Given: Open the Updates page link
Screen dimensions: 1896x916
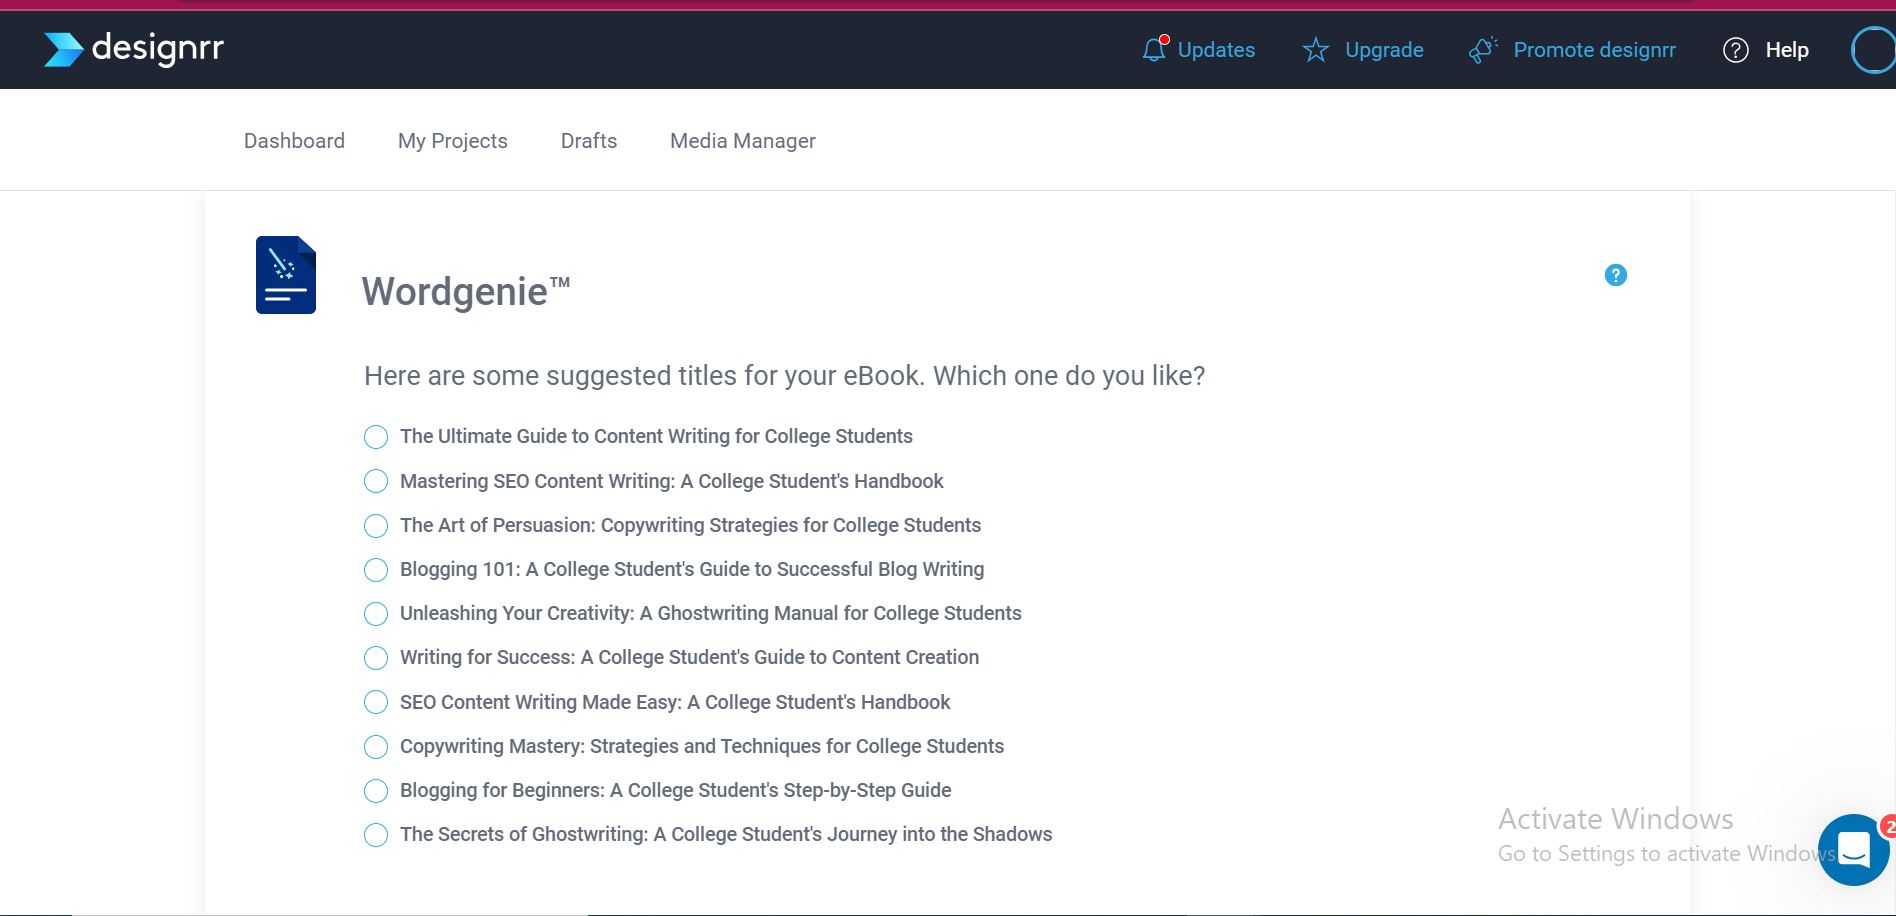Looking at the screenshot, I should click(x=1216, y=49).
